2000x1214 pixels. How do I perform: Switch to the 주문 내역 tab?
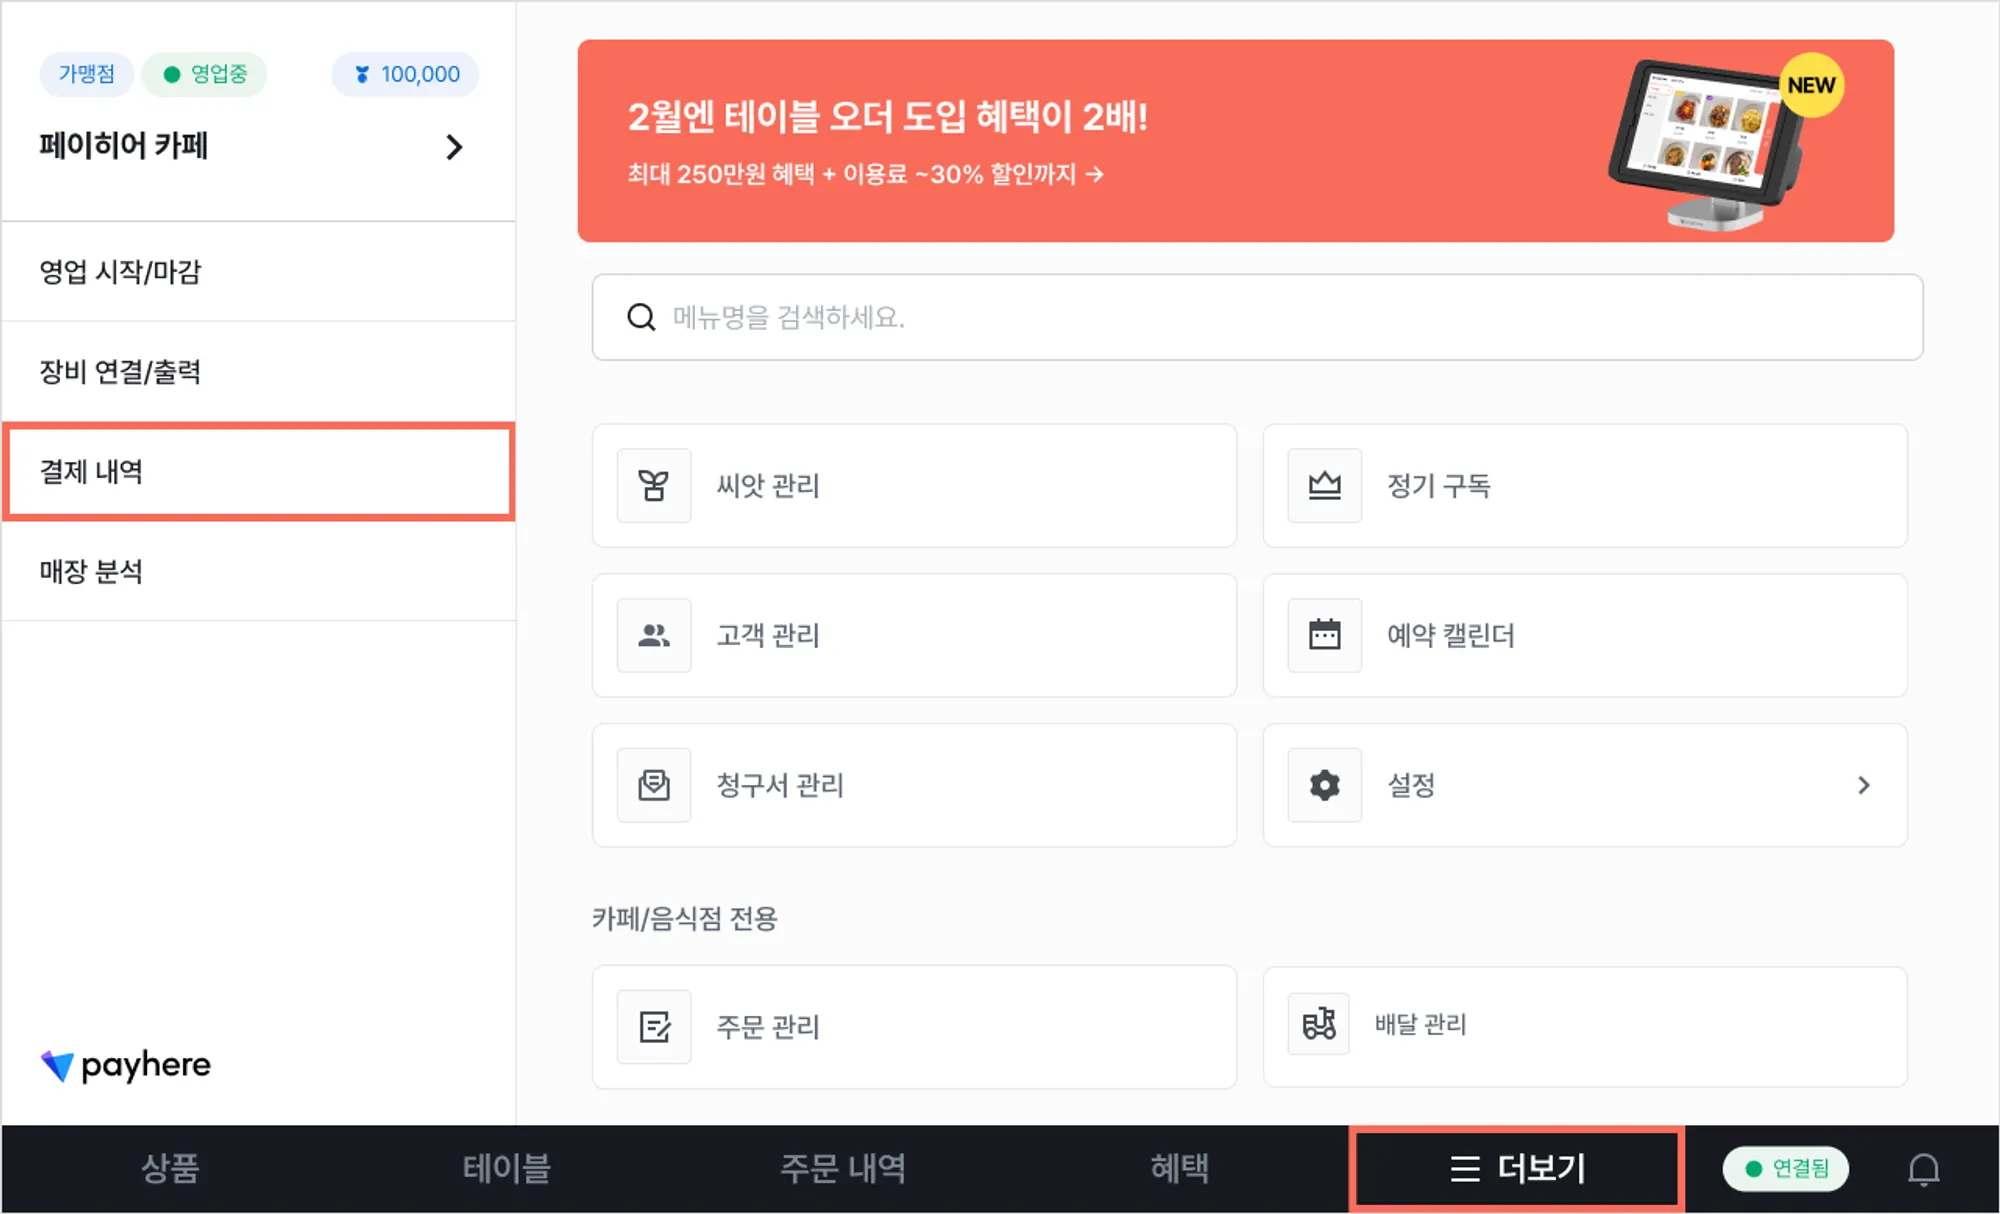click(842, 1169)
